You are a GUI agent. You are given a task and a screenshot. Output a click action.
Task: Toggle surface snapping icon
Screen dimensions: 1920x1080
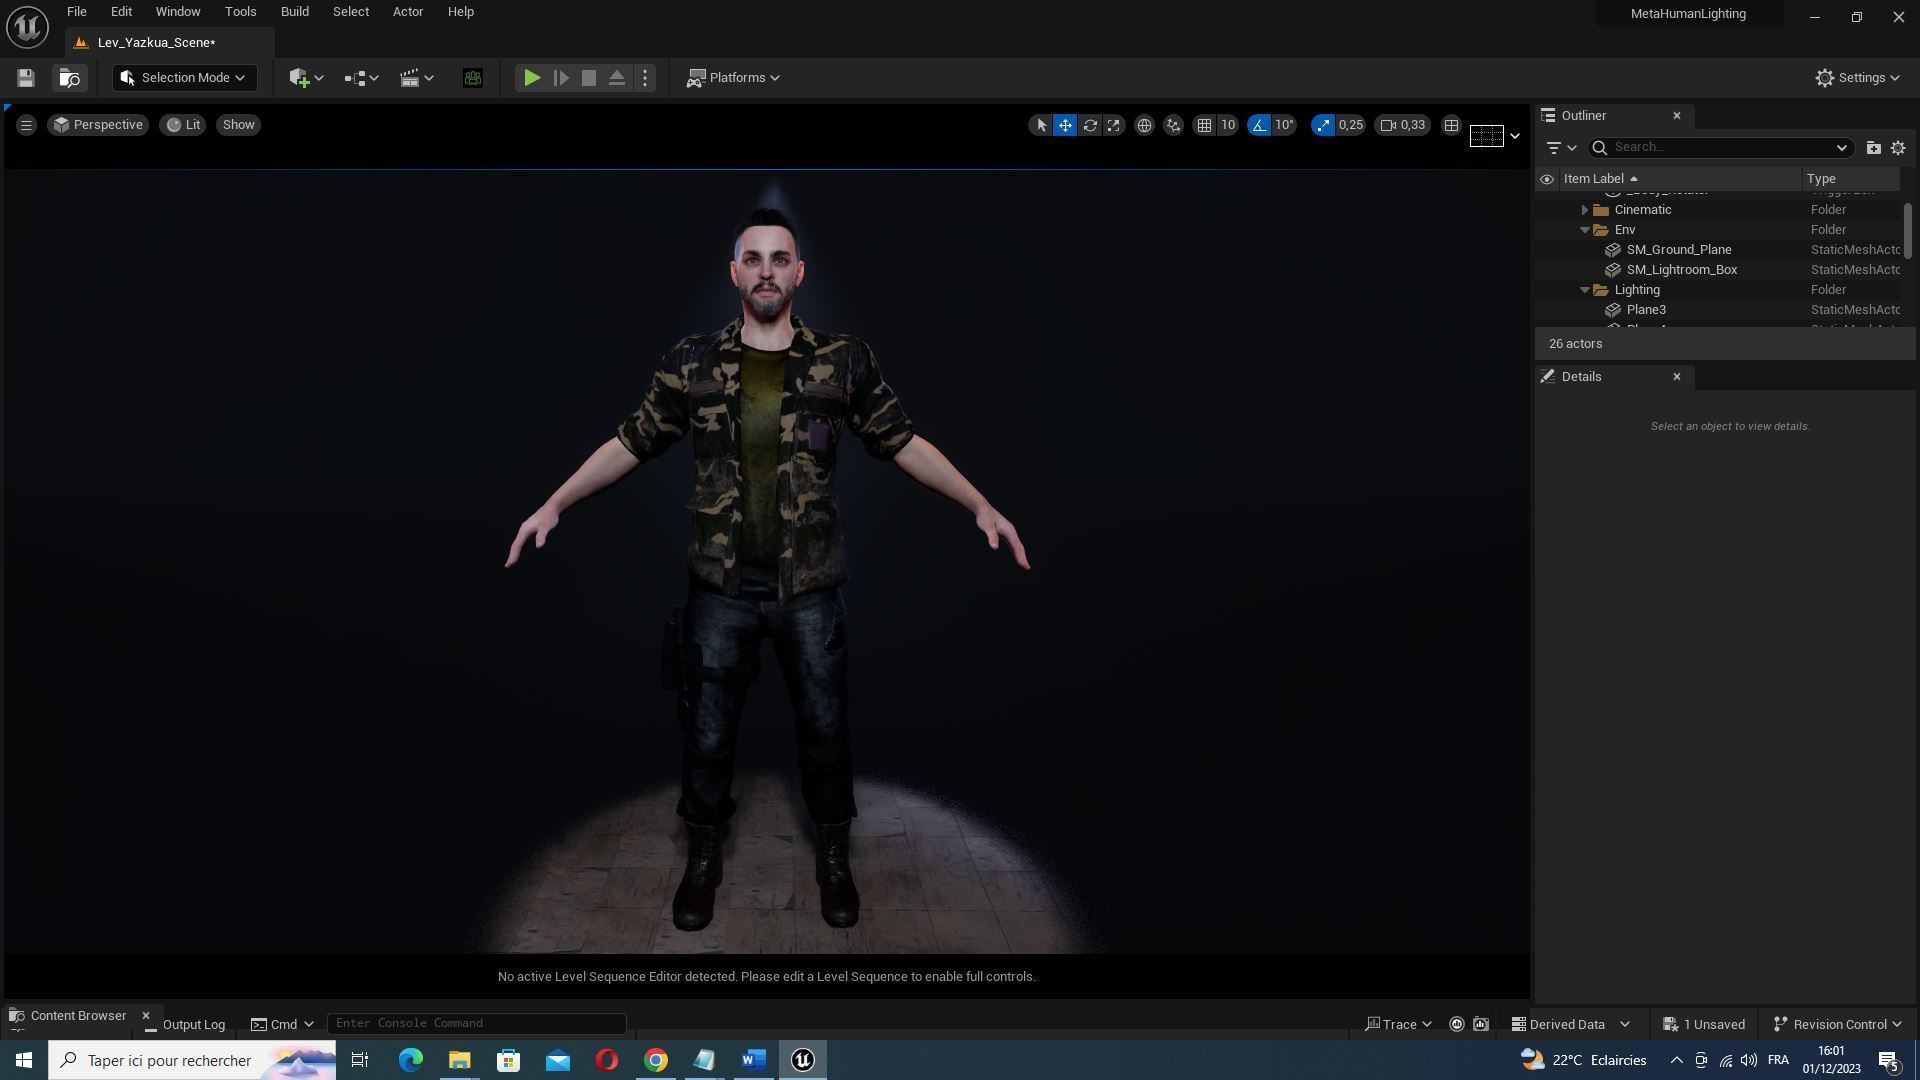(1173, 125)
